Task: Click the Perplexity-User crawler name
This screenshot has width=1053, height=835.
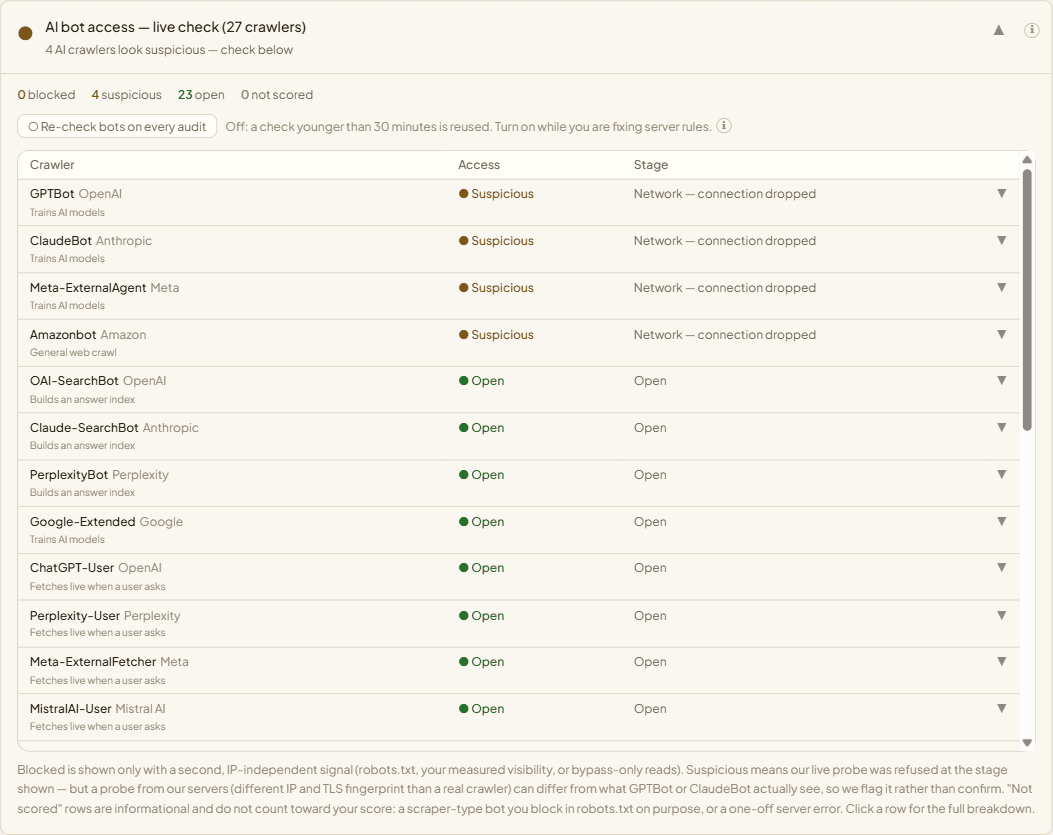Action: pos(75,615)
